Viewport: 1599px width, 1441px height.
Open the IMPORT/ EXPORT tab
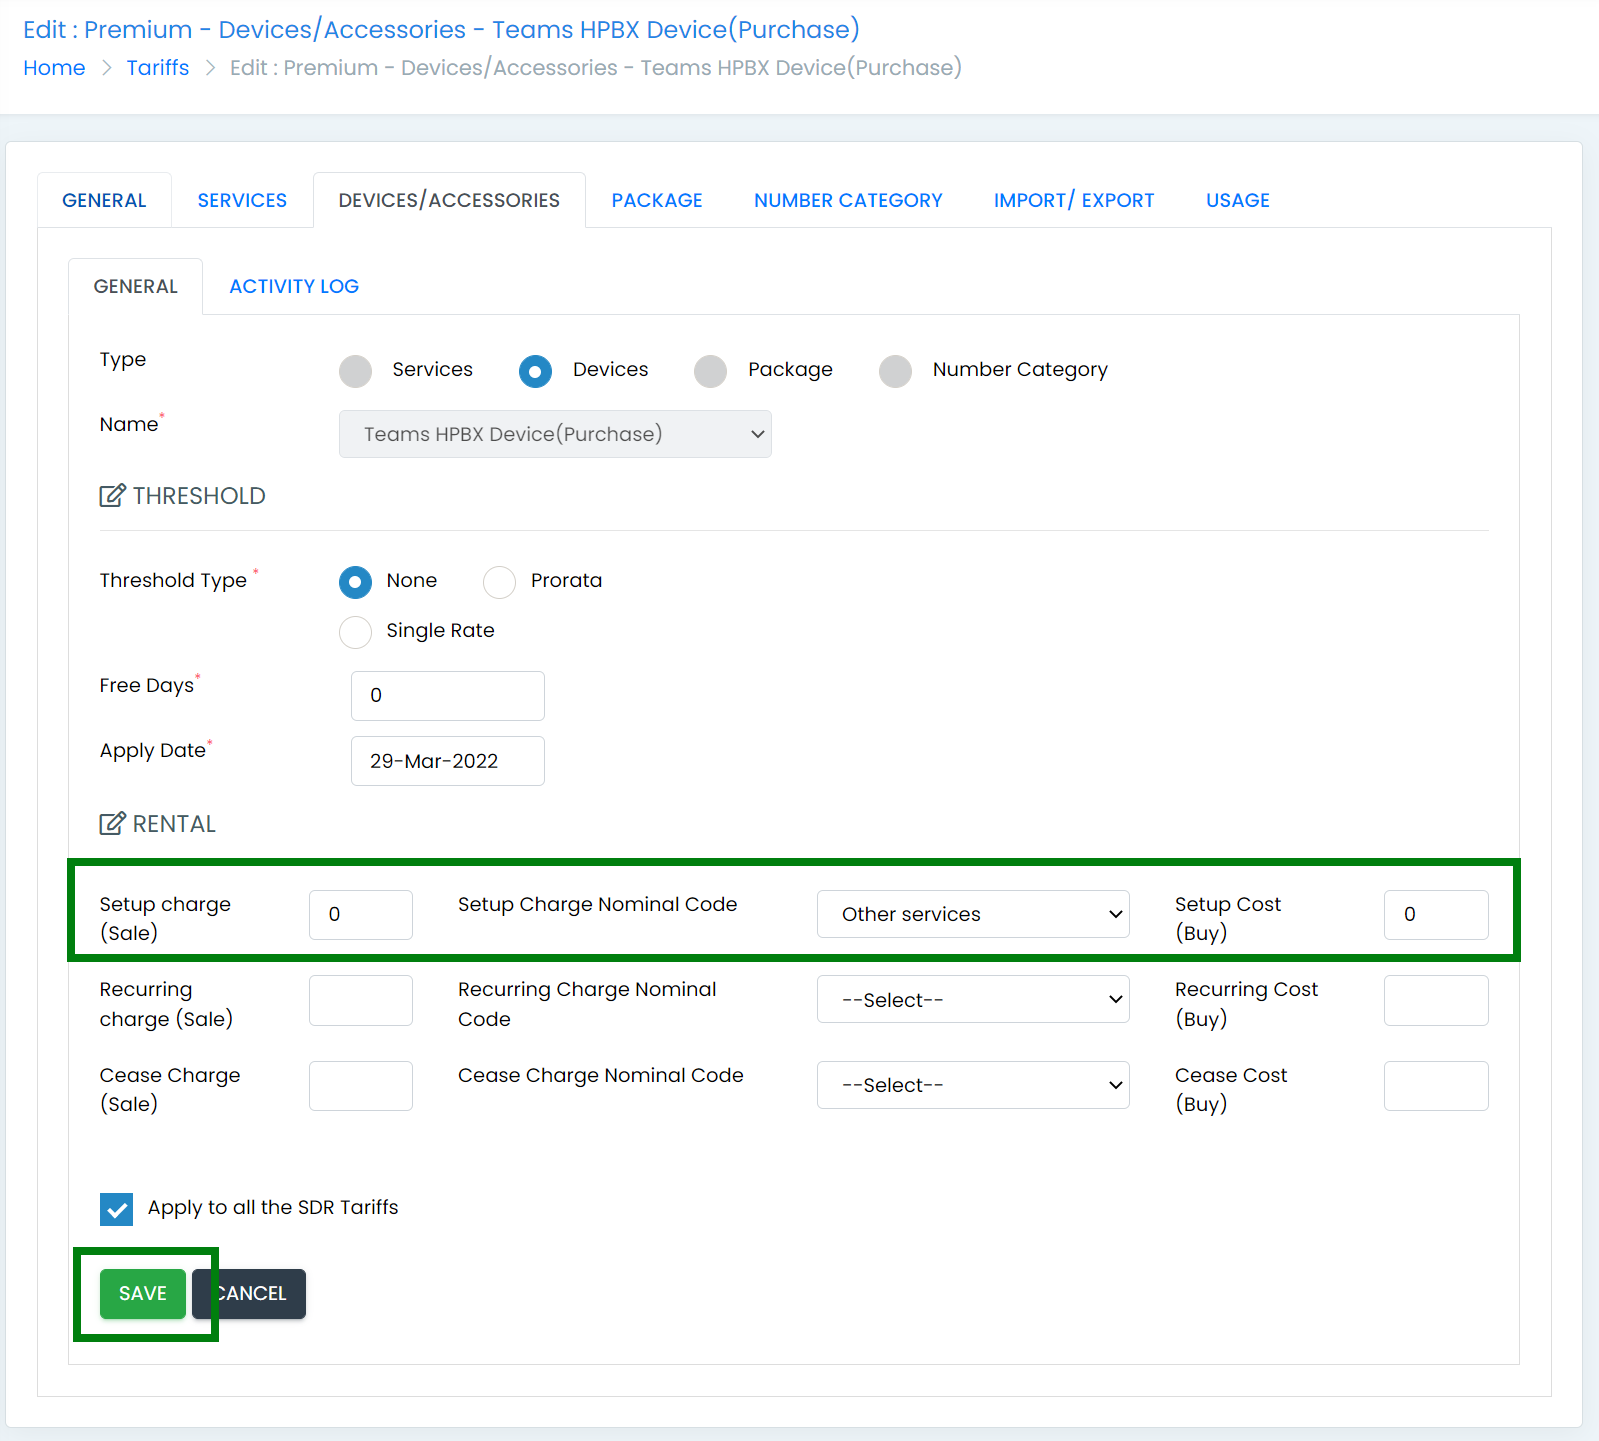coord(1074,200)
